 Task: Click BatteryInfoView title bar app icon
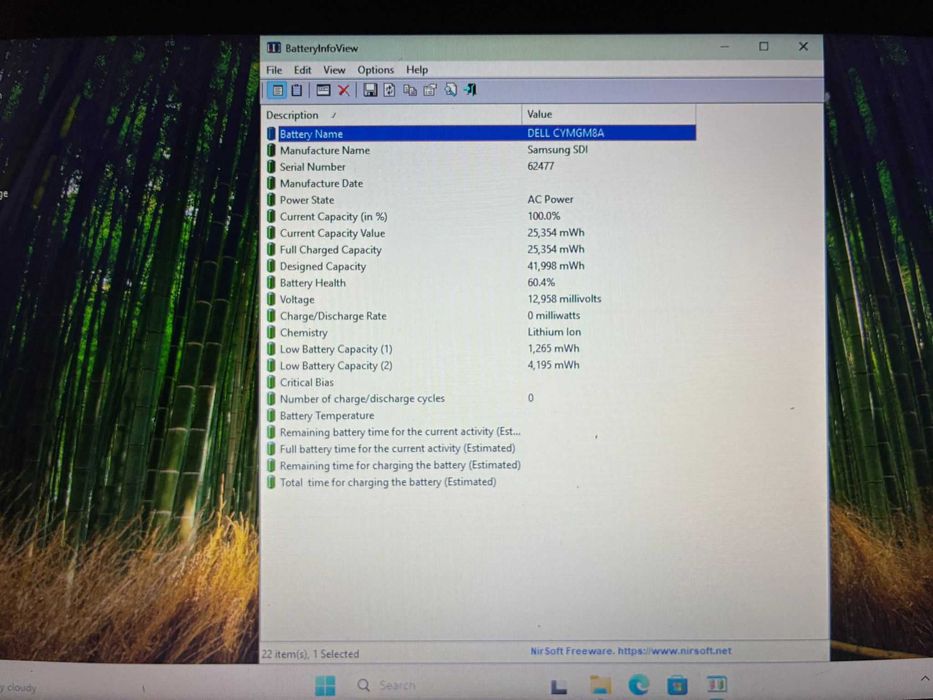click(x=274, y=48)
